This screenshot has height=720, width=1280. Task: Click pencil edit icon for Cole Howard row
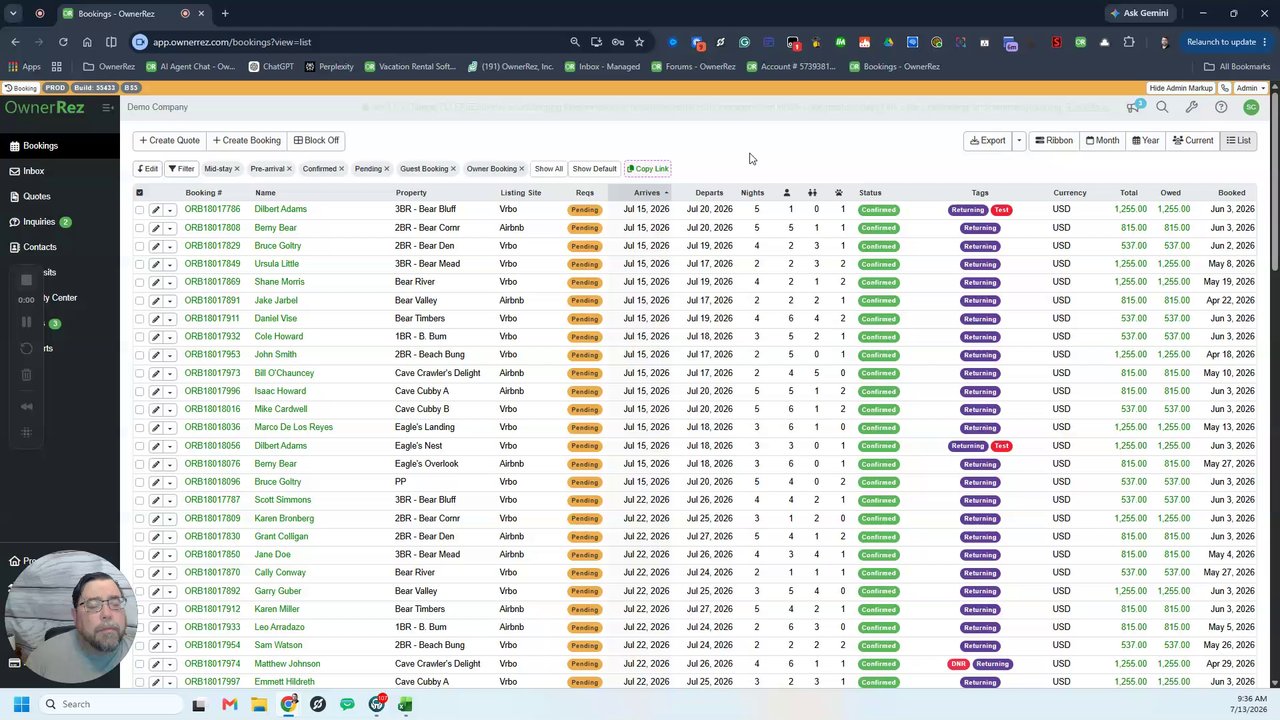[155, 337]
